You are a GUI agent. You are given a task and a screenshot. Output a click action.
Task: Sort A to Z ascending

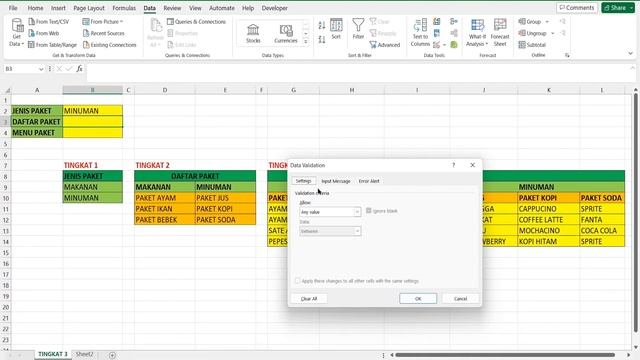322,25
